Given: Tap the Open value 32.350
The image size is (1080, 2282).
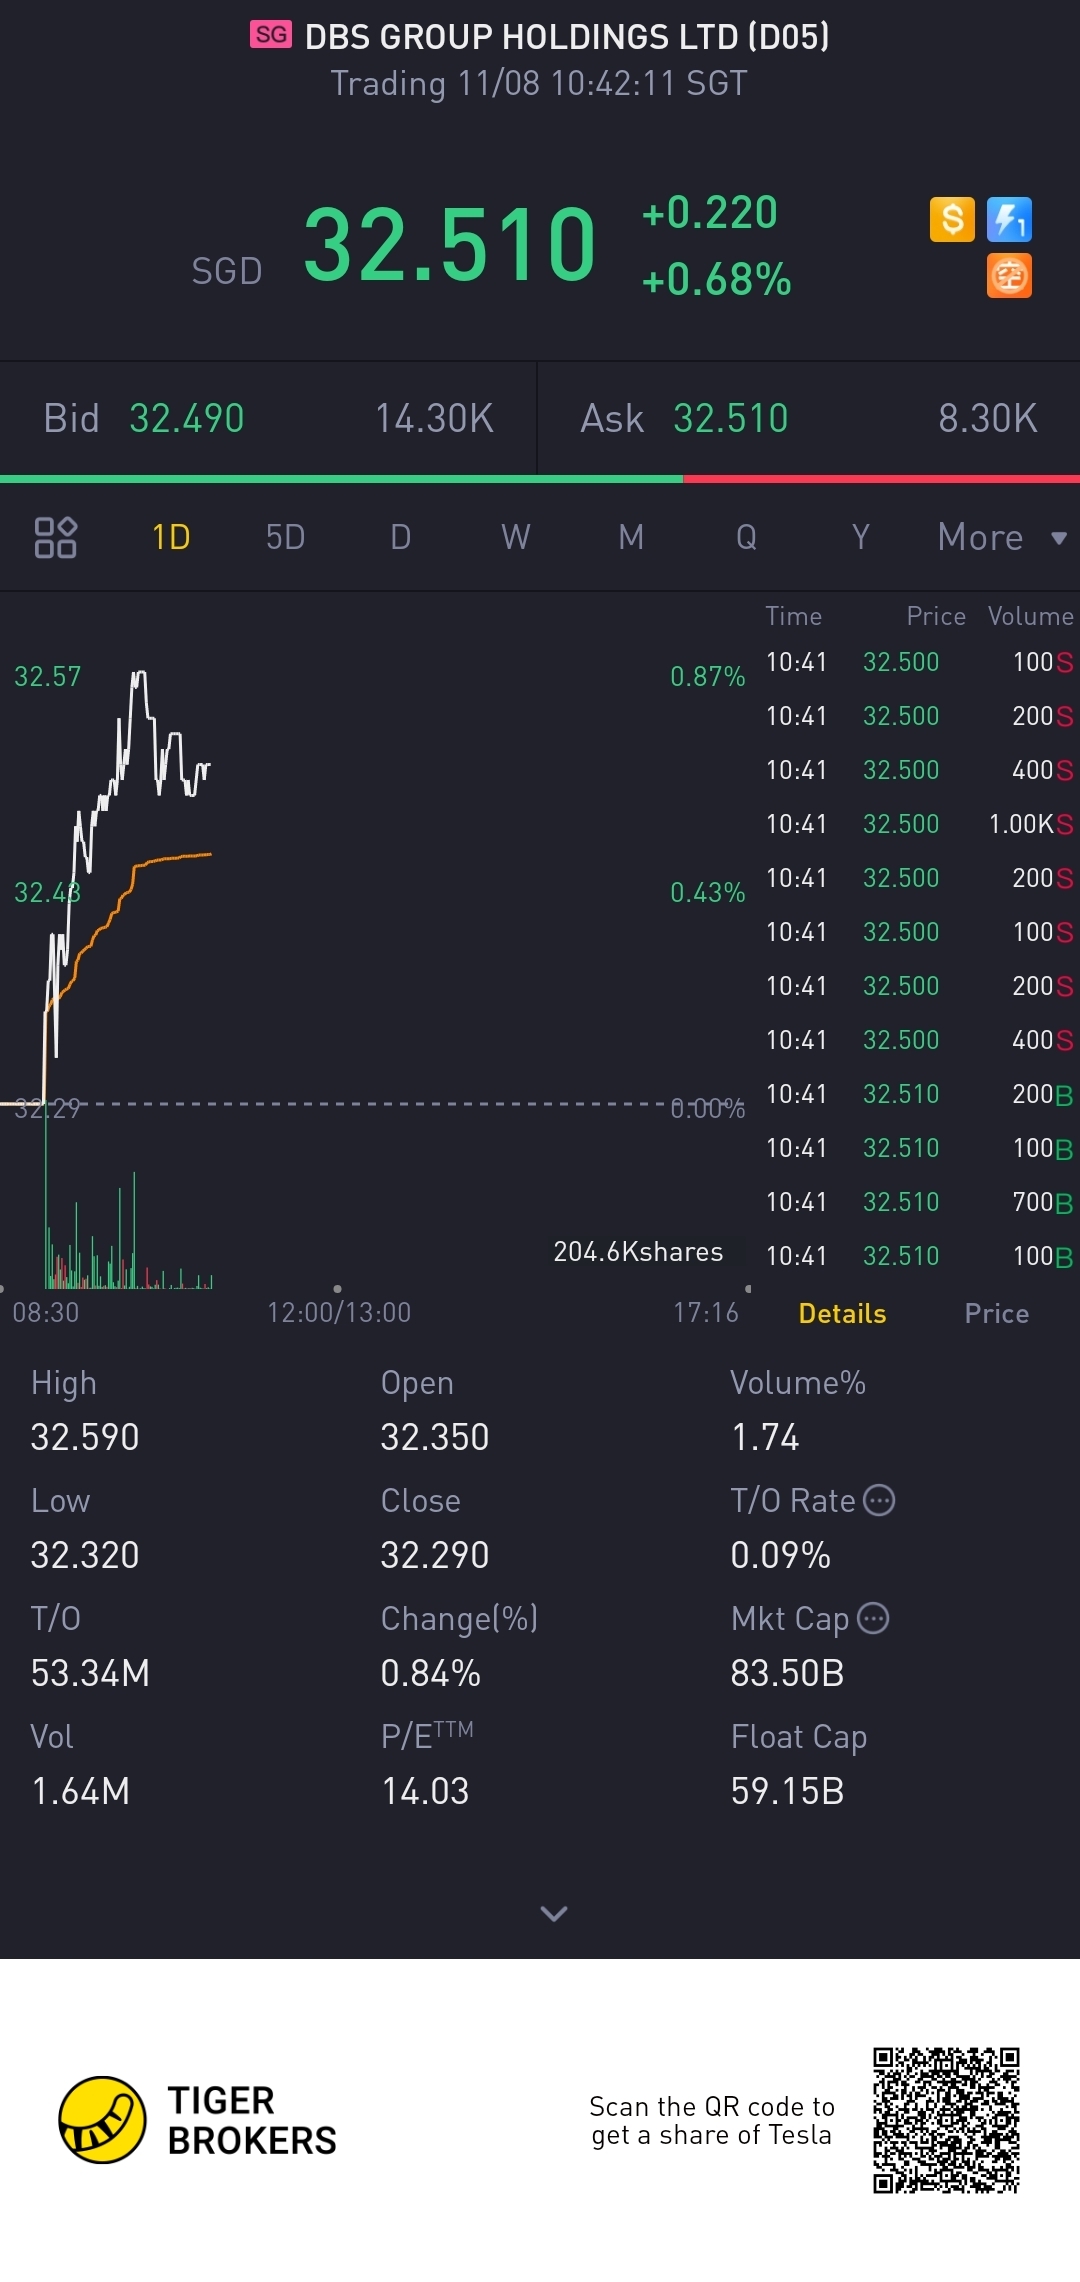Looking at the screenshot, I should [435, 1437].
